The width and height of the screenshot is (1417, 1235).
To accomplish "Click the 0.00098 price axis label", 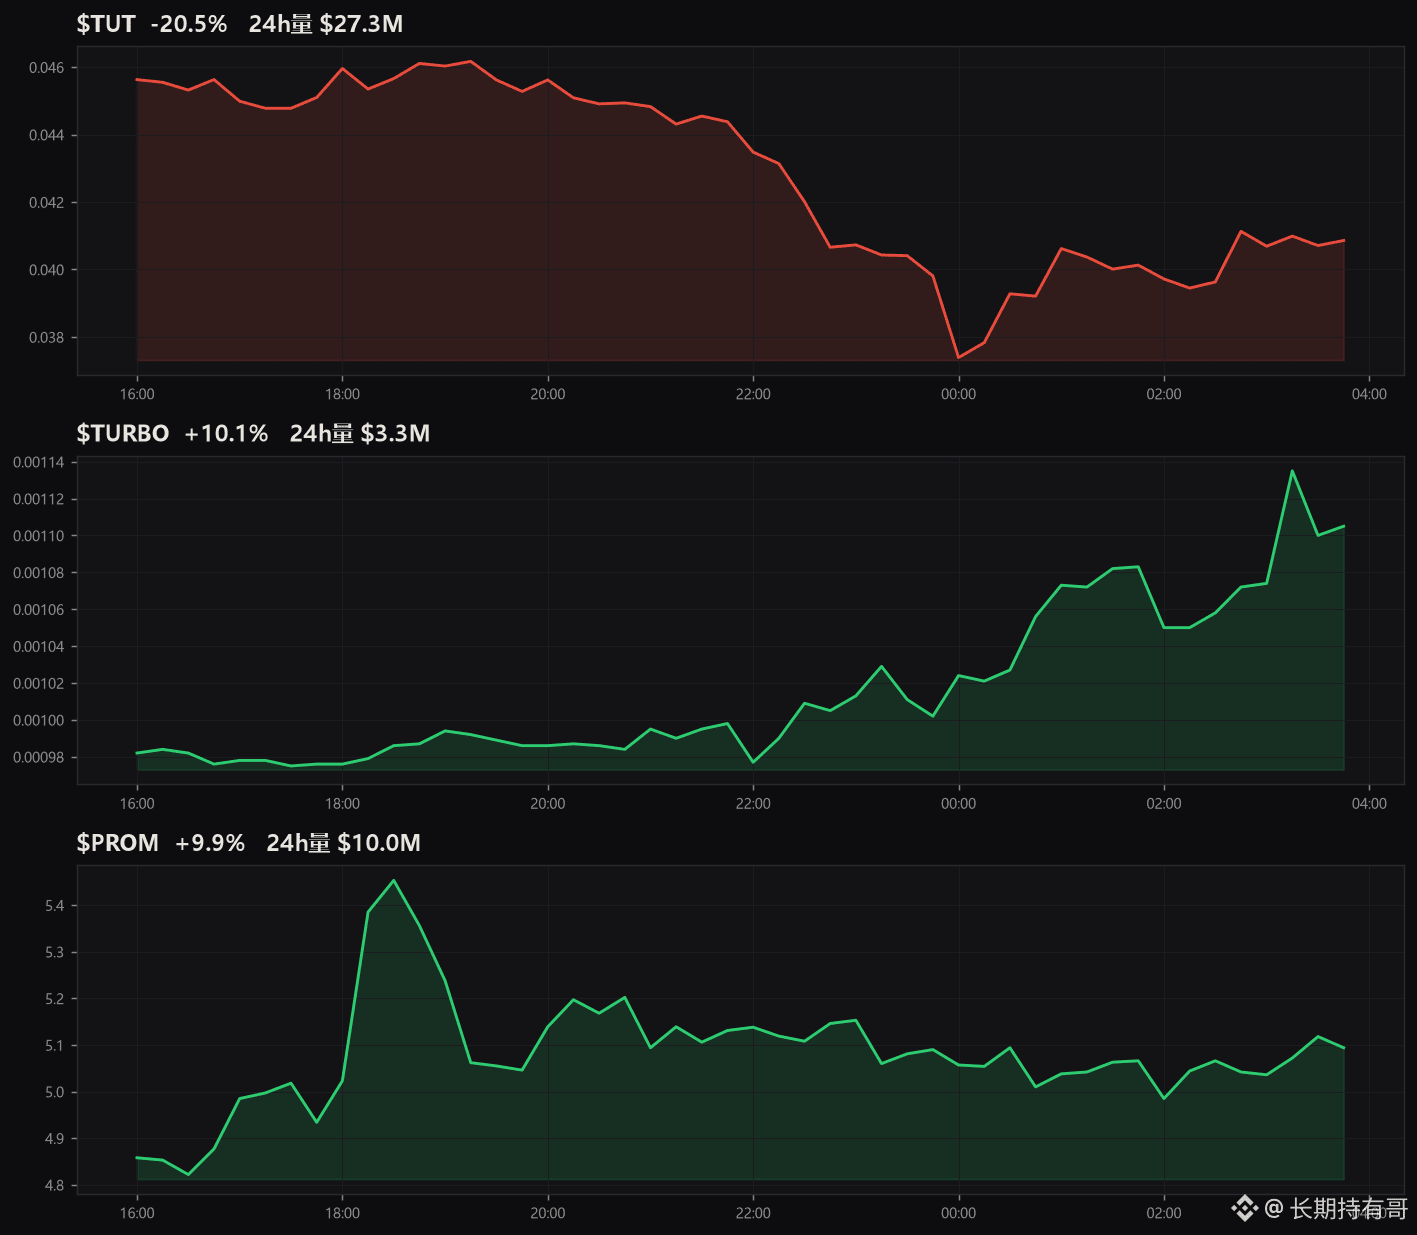I will click(39, 757).
